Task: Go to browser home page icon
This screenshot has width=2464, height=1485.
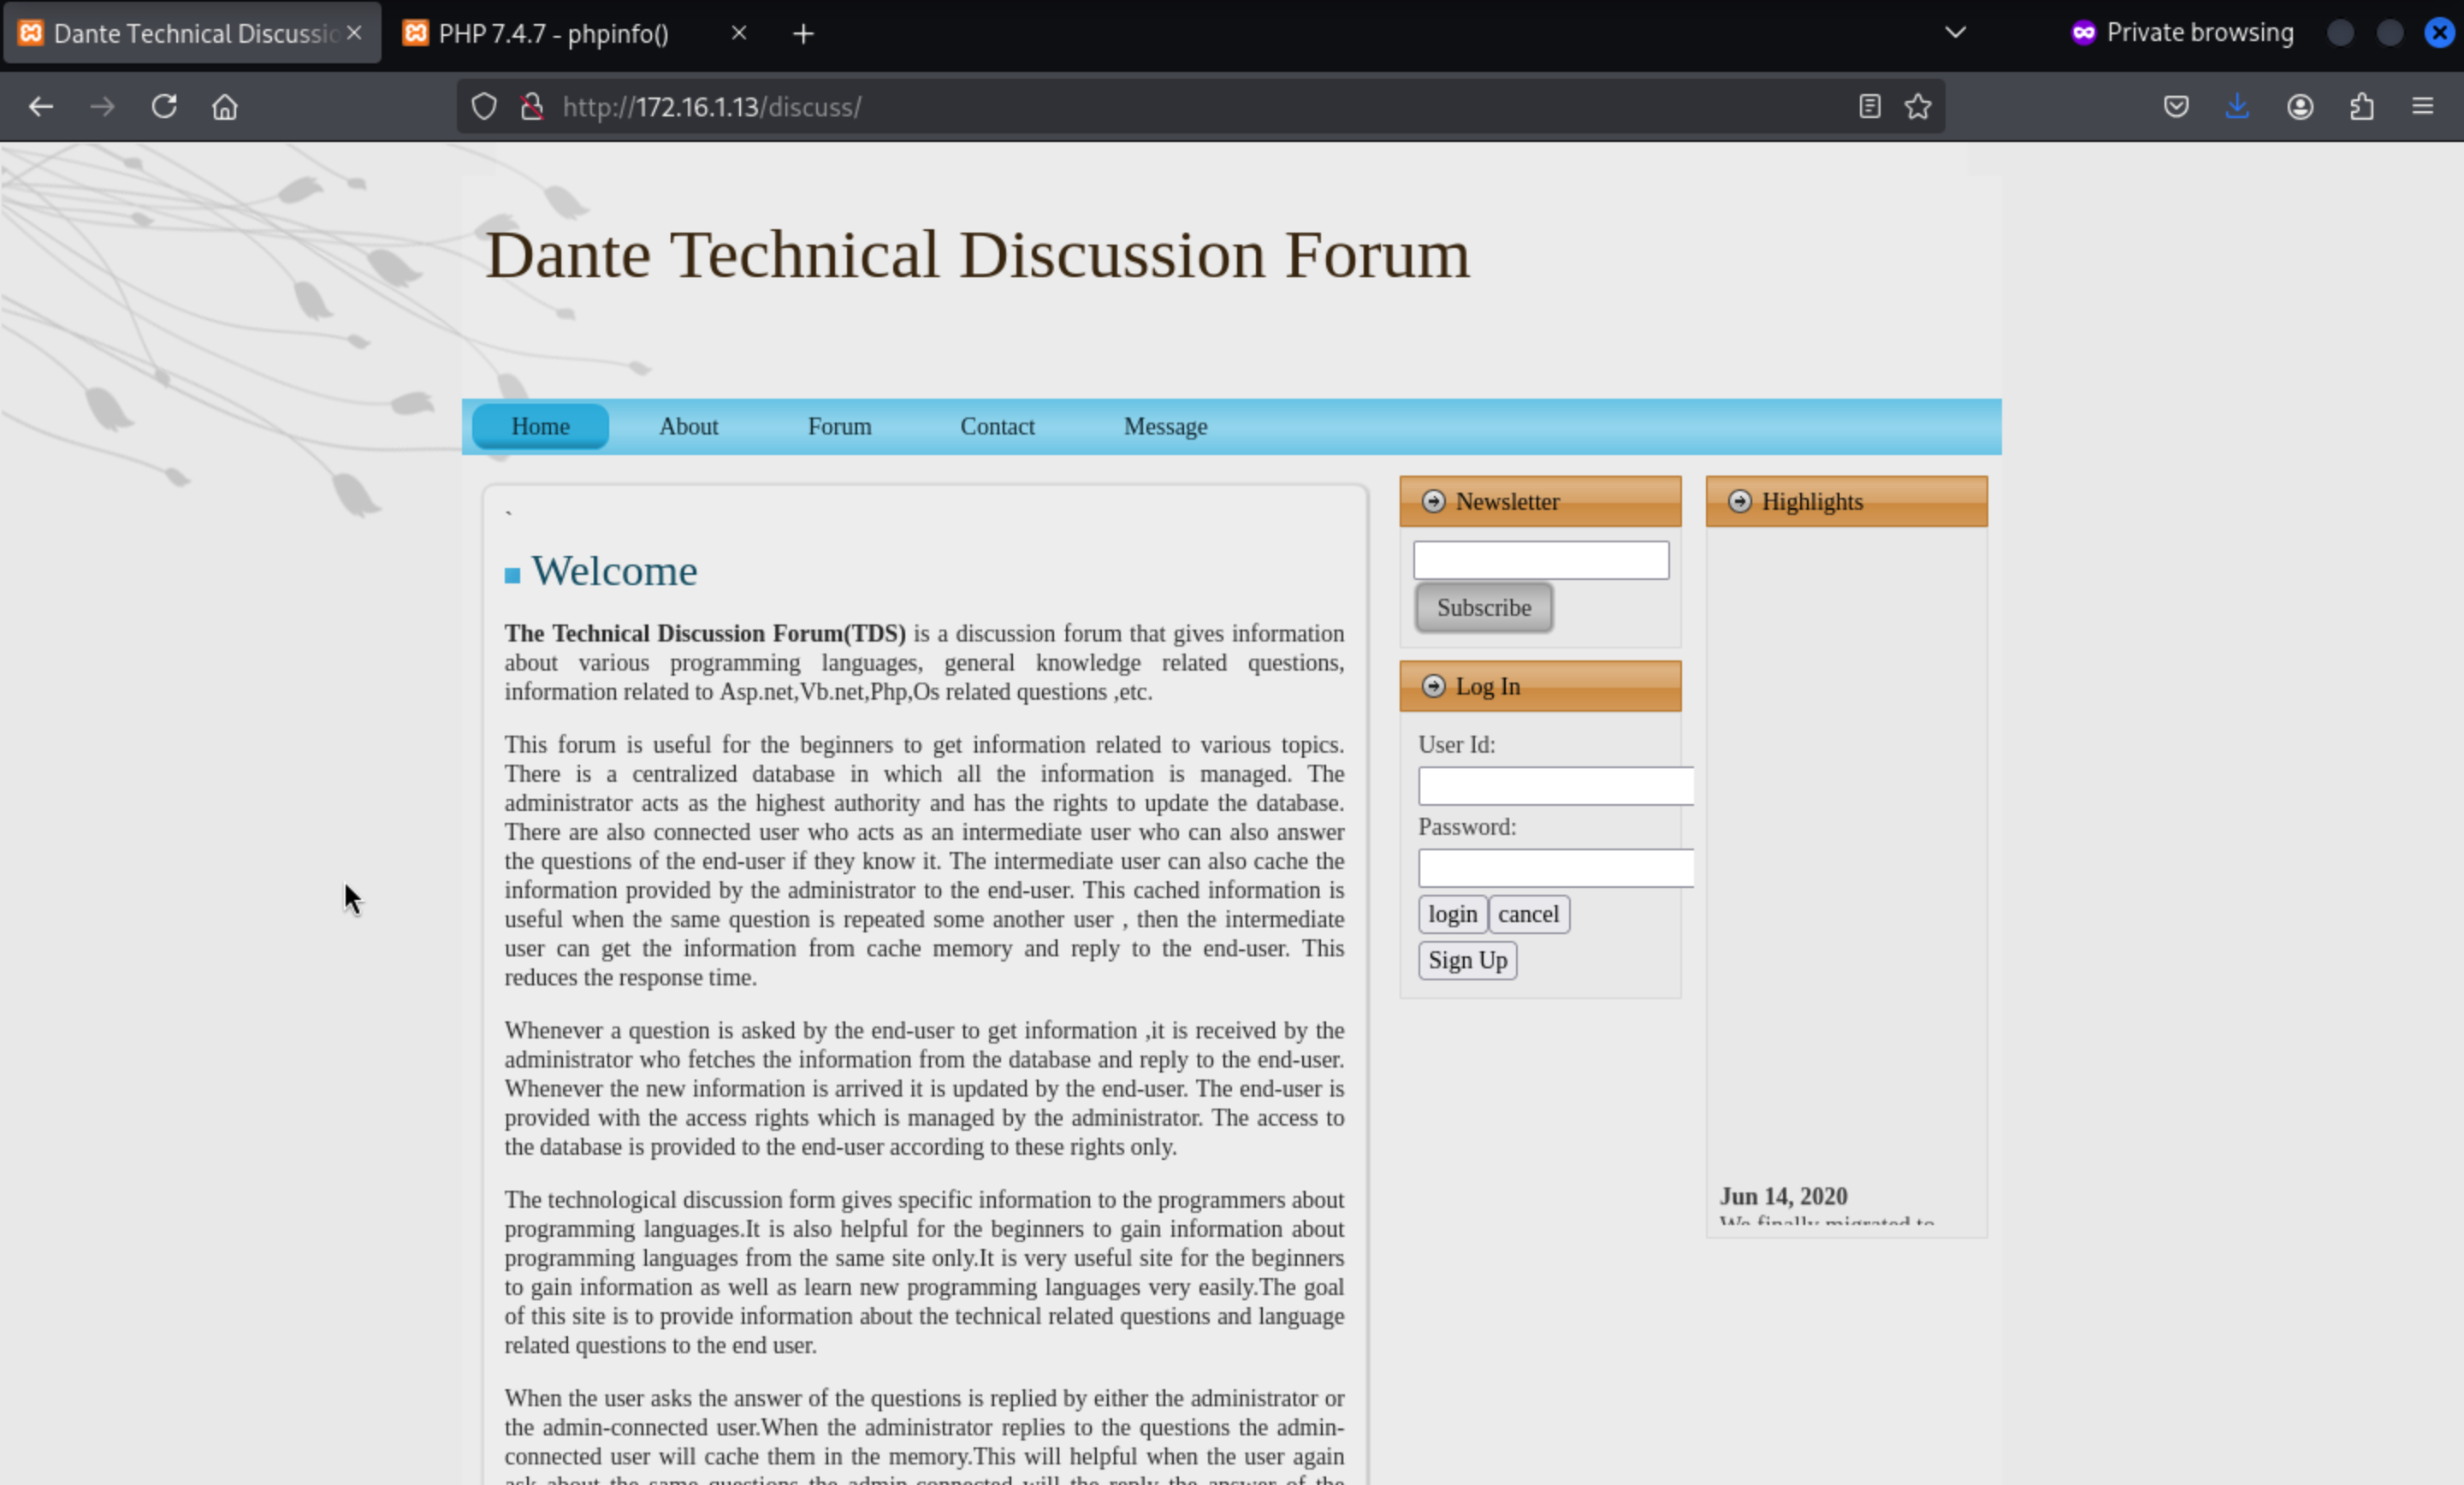Action: point(225,106)
